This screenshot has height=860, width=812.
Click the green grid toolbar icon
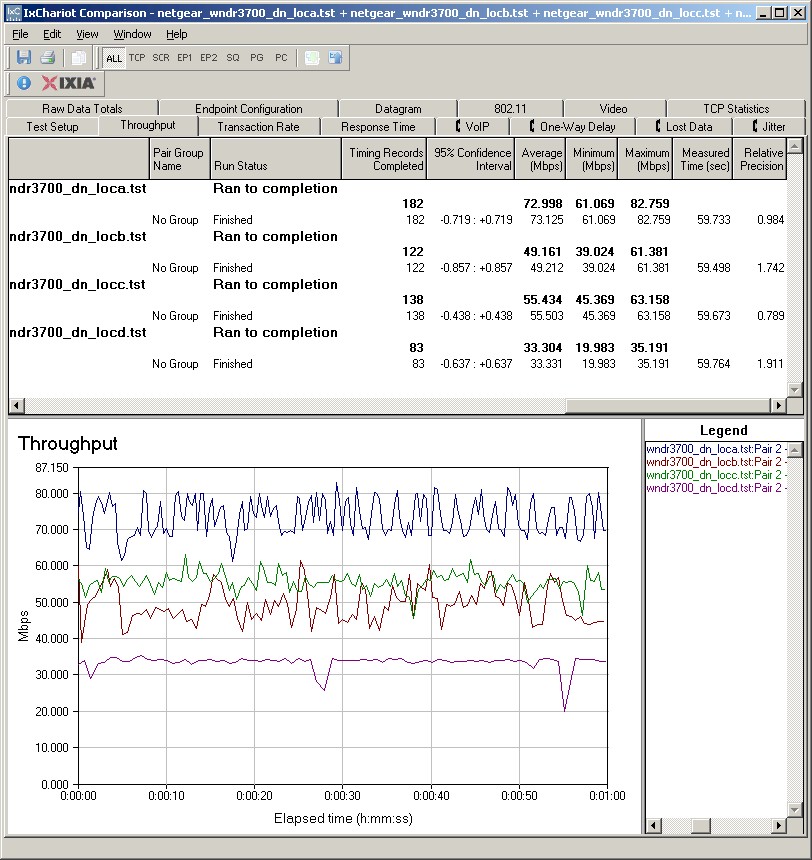[x=312, y=58]
